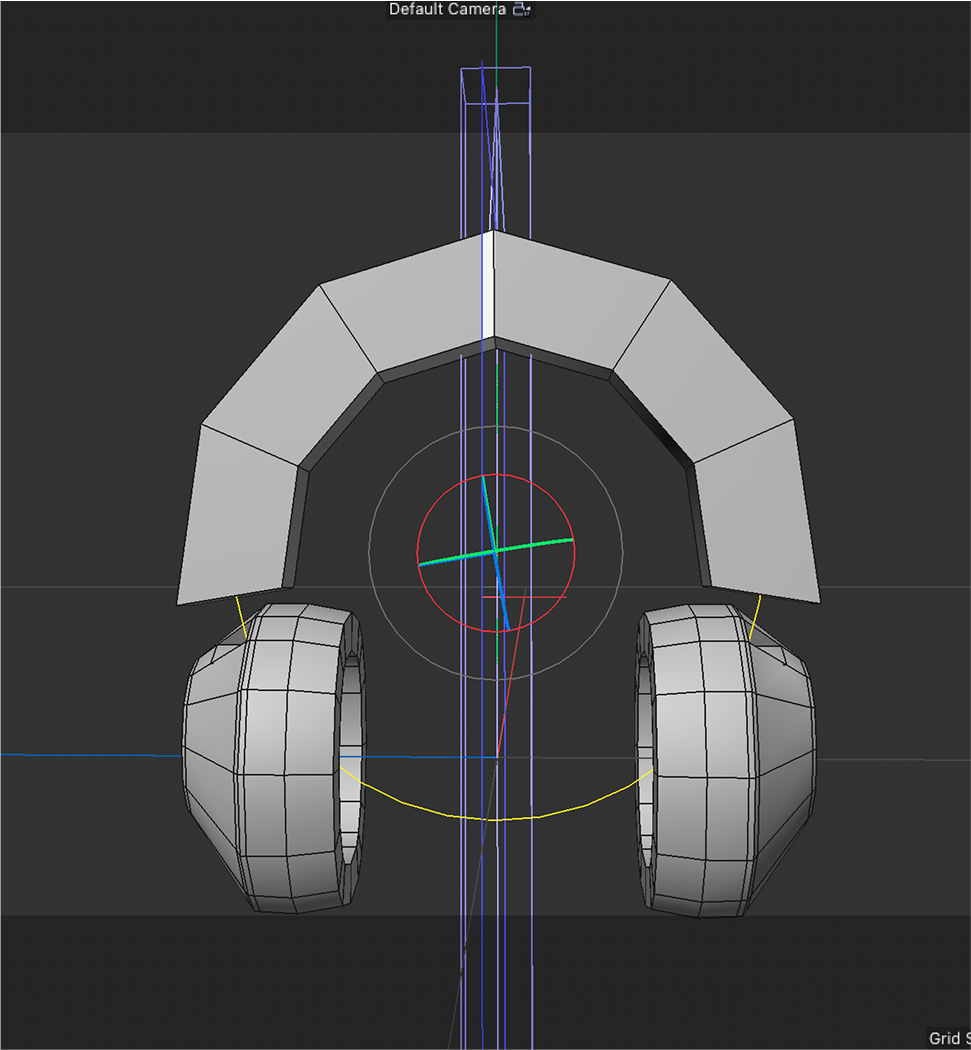Screen dimensions: 971x1050
Task: Open the Default Camera view selector
Action: click(445, 9)
